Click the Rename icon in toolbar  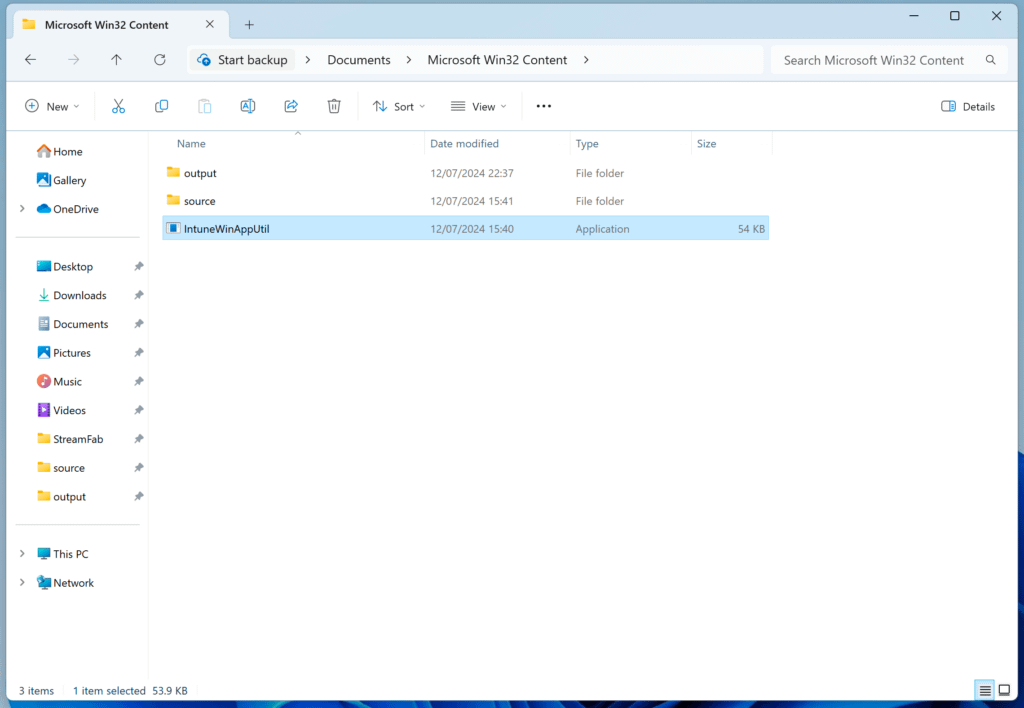pos(248,106)
